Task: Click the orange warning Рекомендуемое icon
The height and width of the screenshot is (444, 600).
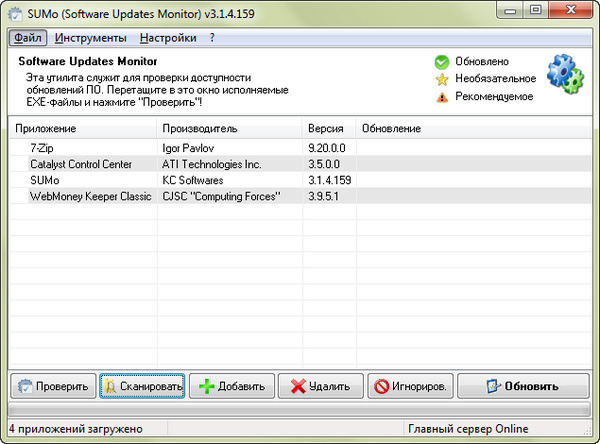Action: 441,97
